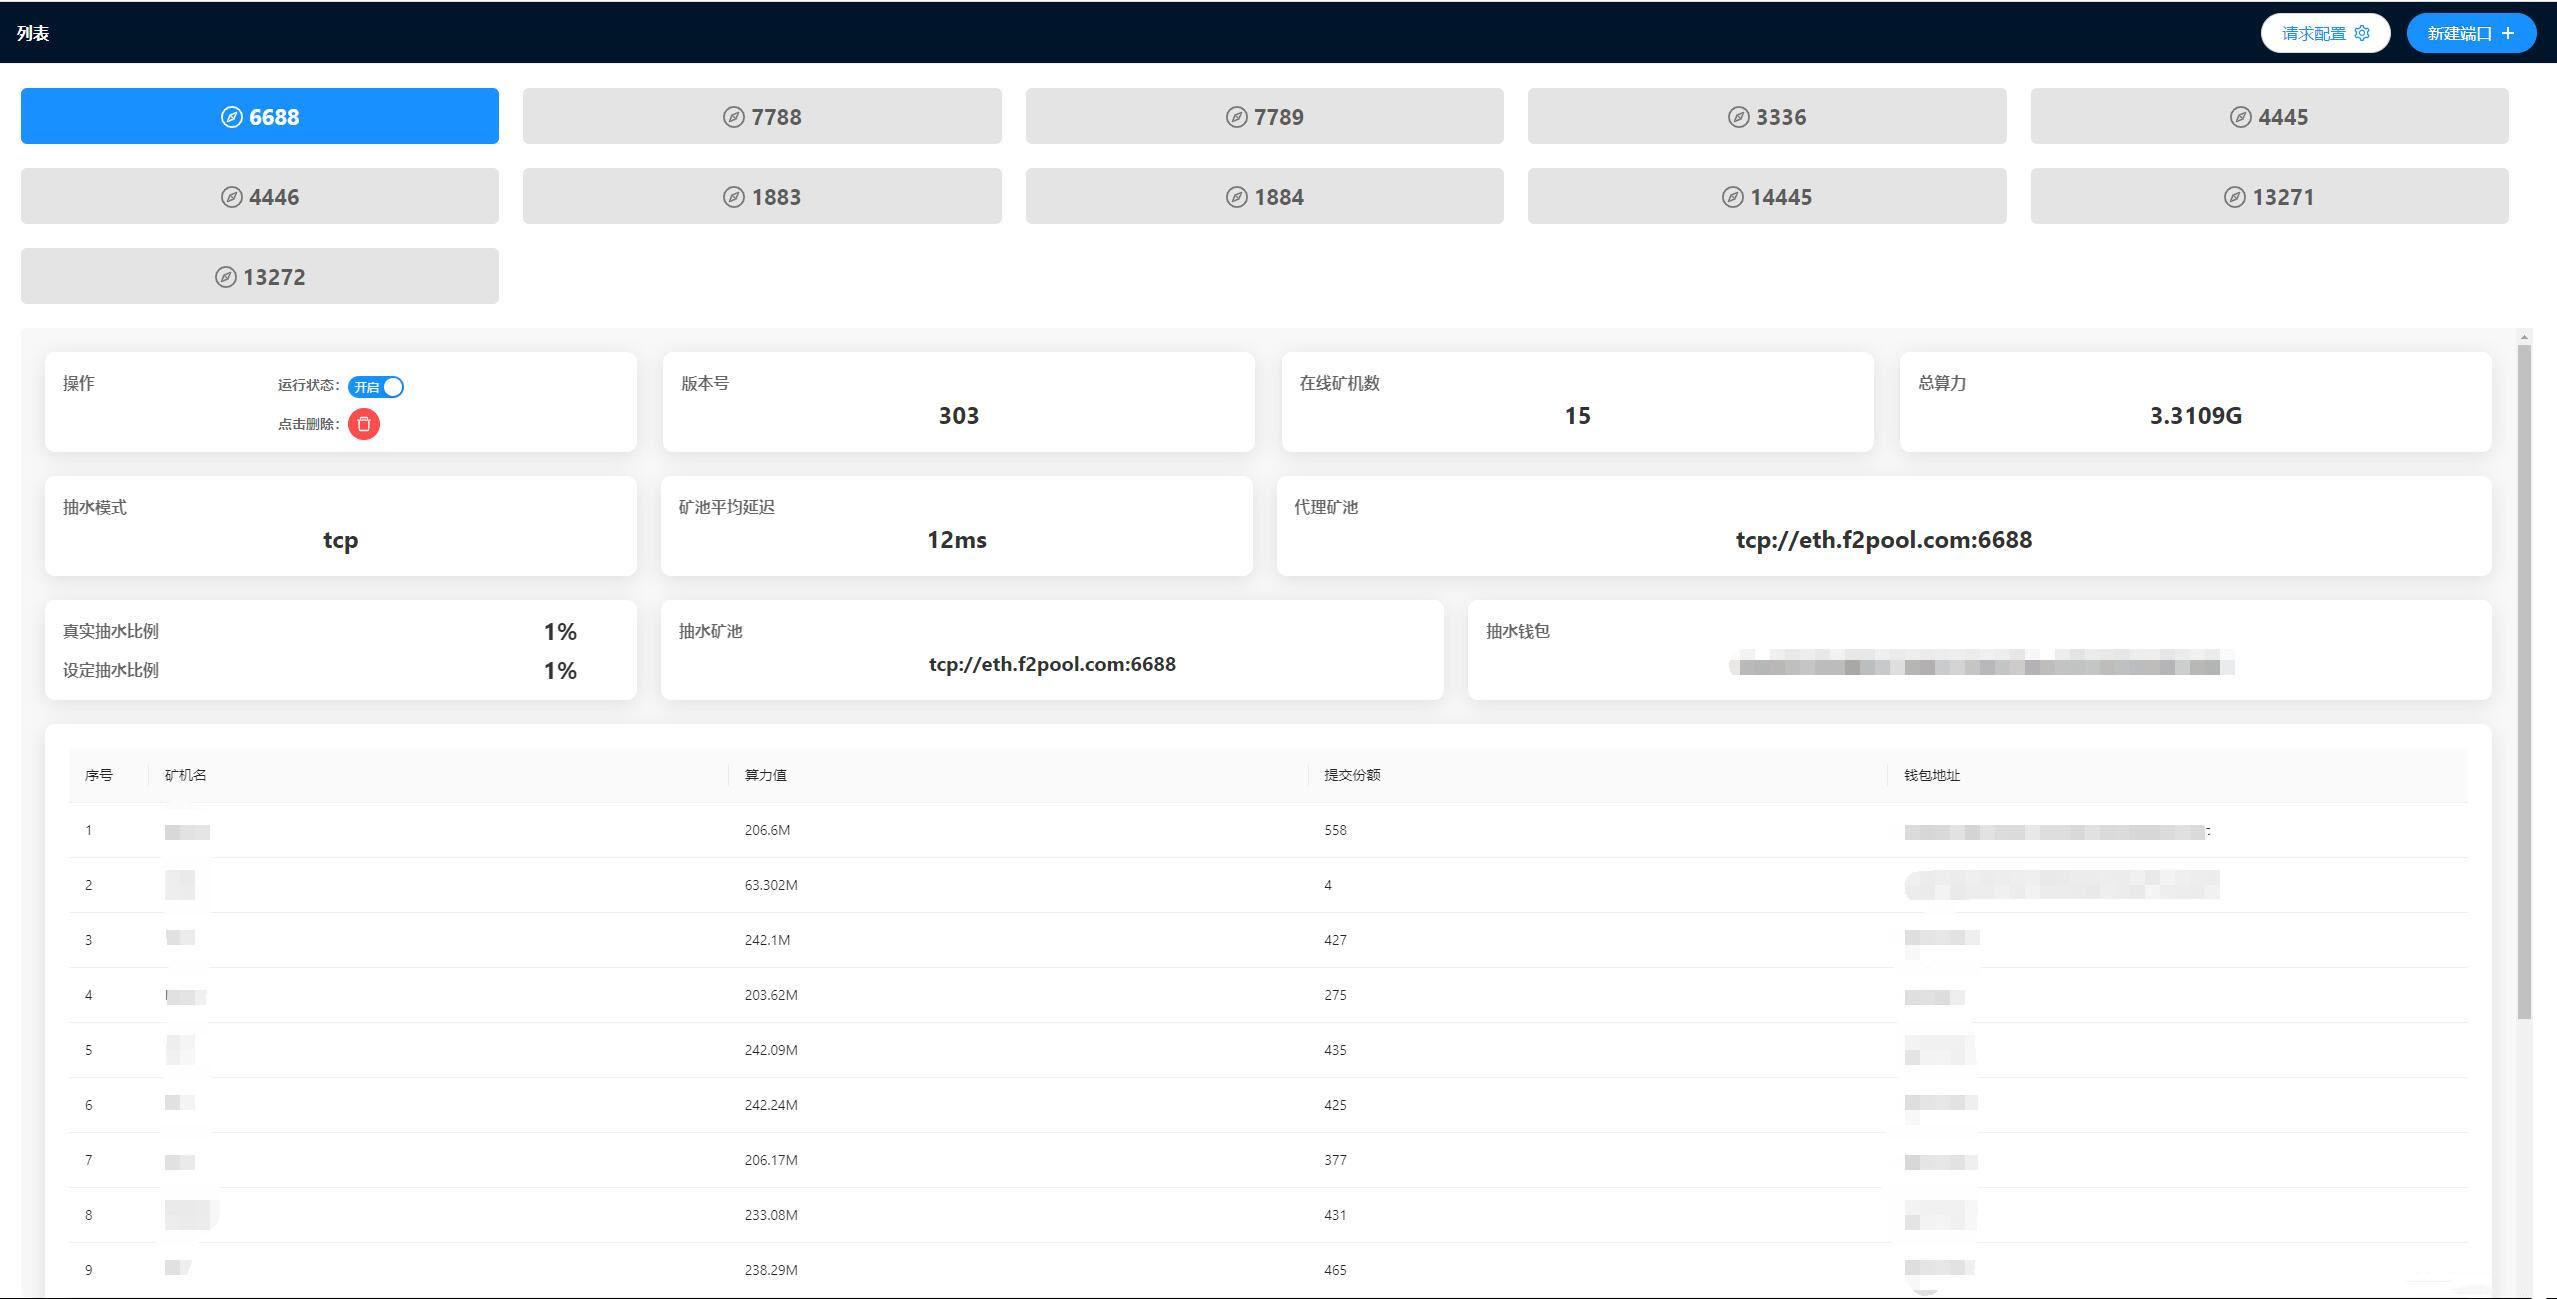This screenshot has height=1299, width=2557.
Task: Select the active 6688 port tab
Action: (259, 116)
